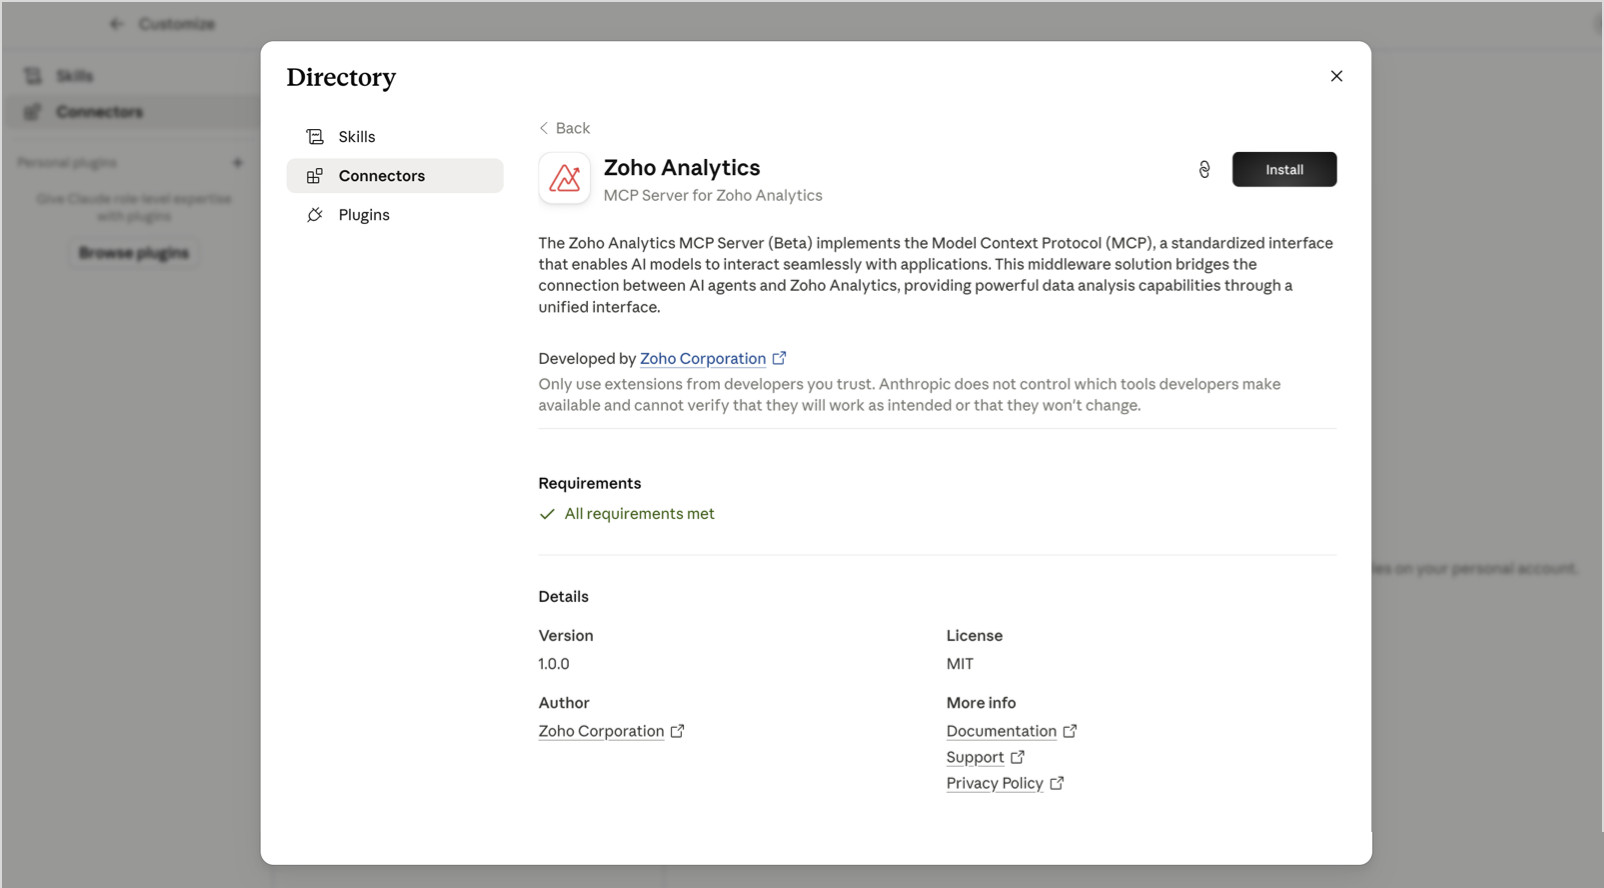Click the Plugins plug icon in Directory sidebar
Screen dimensions: 1604x888
[315, 215]
